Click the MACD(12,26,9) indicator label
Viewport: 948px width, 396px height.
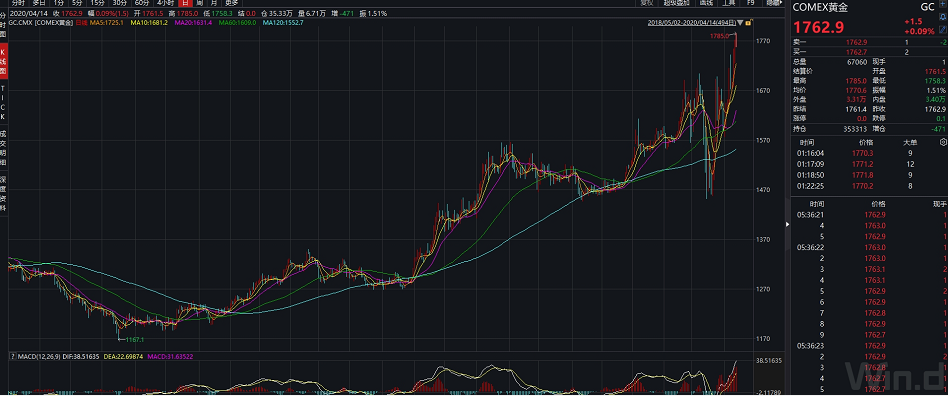tap(39, 357)
